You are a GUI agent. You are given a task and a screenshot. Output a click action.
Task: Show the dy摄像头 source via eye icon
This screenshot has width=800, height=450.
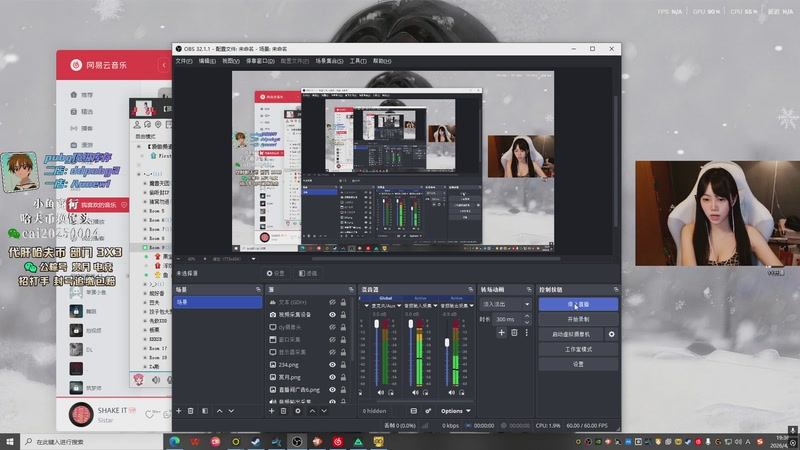point(332,327)
